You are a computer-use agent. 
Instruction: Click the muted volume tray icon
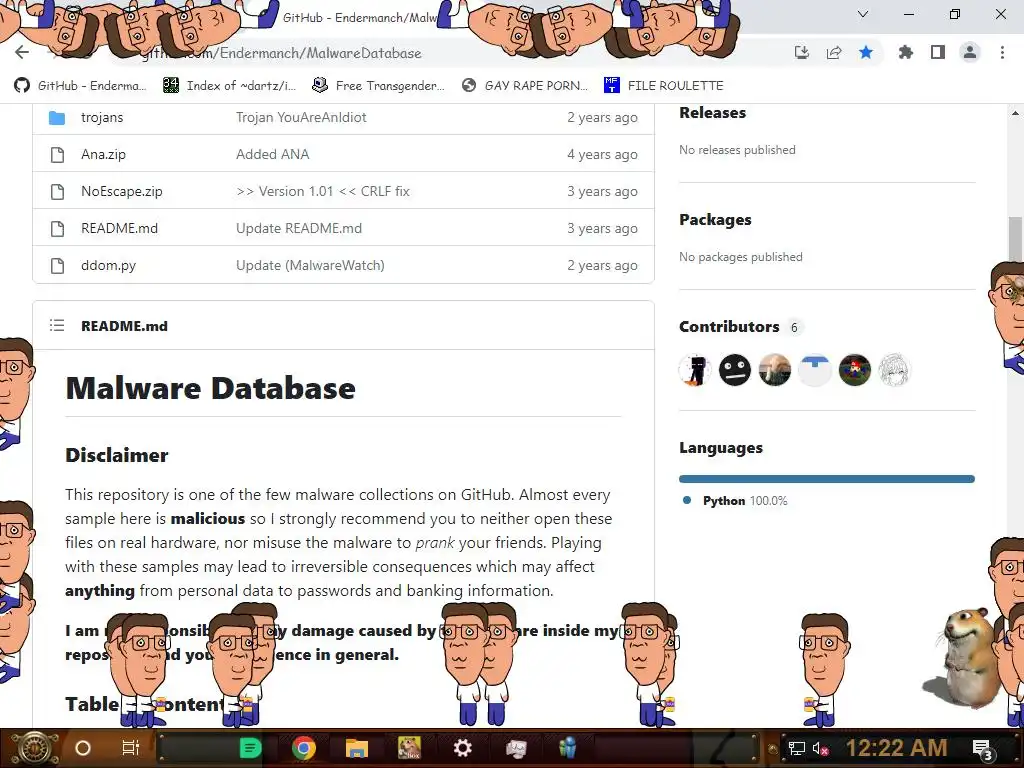(820, 749)
